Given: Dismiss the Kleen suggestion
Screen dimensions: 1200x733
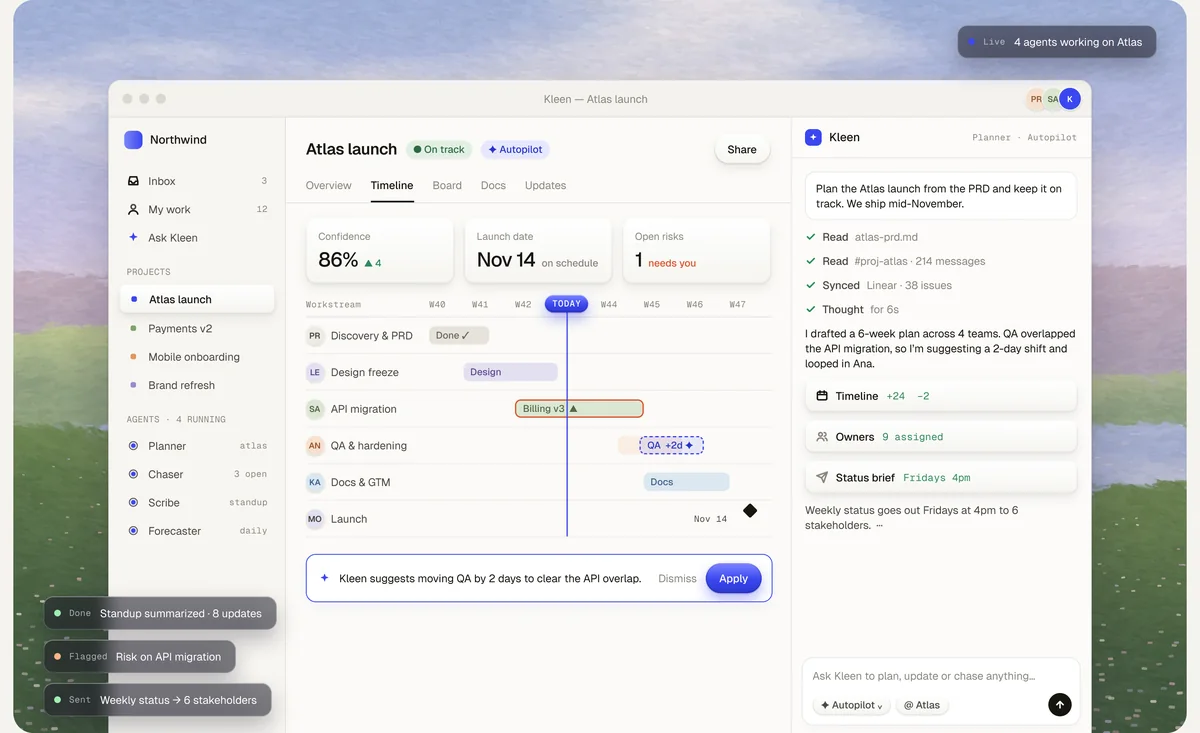Looking at the screenshot, I should point(677,578).
